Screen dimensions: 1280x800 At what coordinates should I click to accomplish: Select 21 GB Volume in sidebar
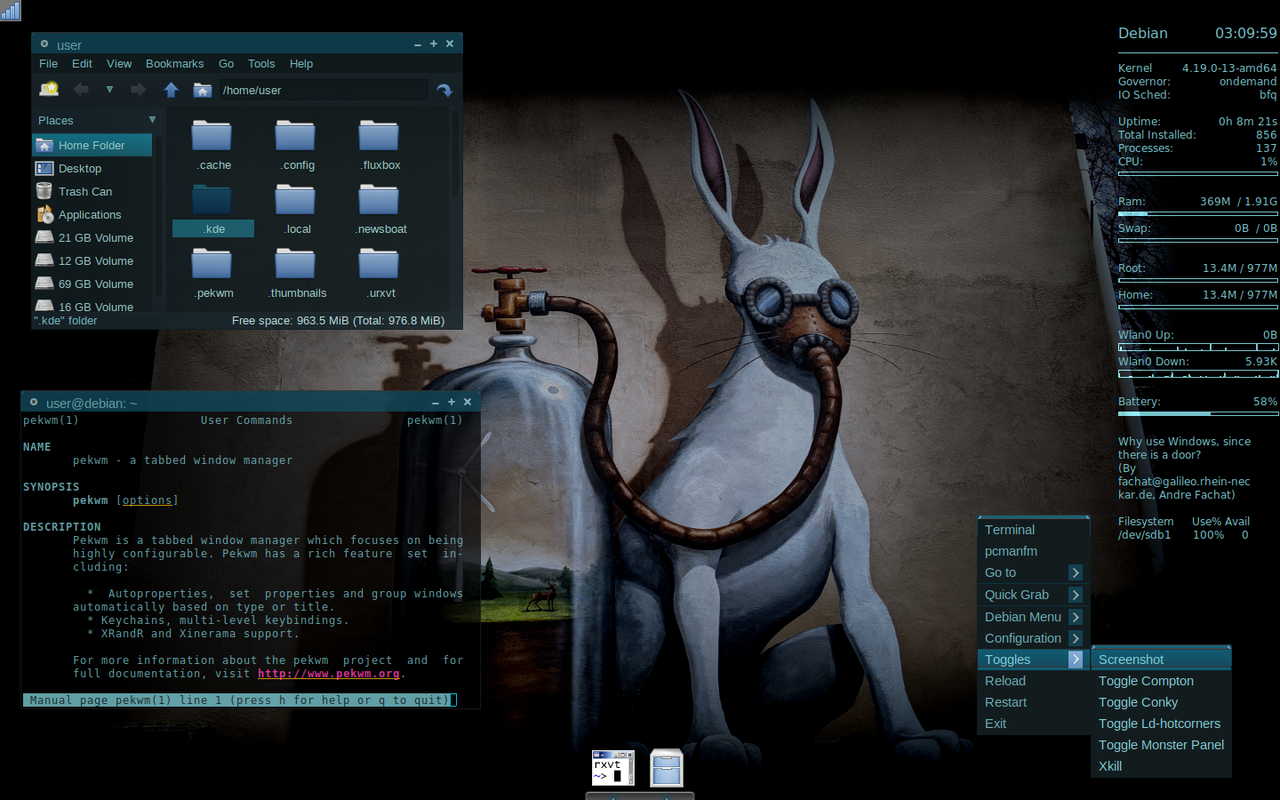click(x=92, y=237)
